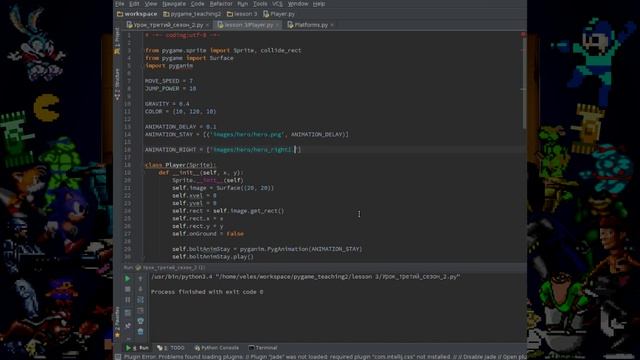Open the Window menu
The image size is (640, 360).
click(x=298, y=4)
